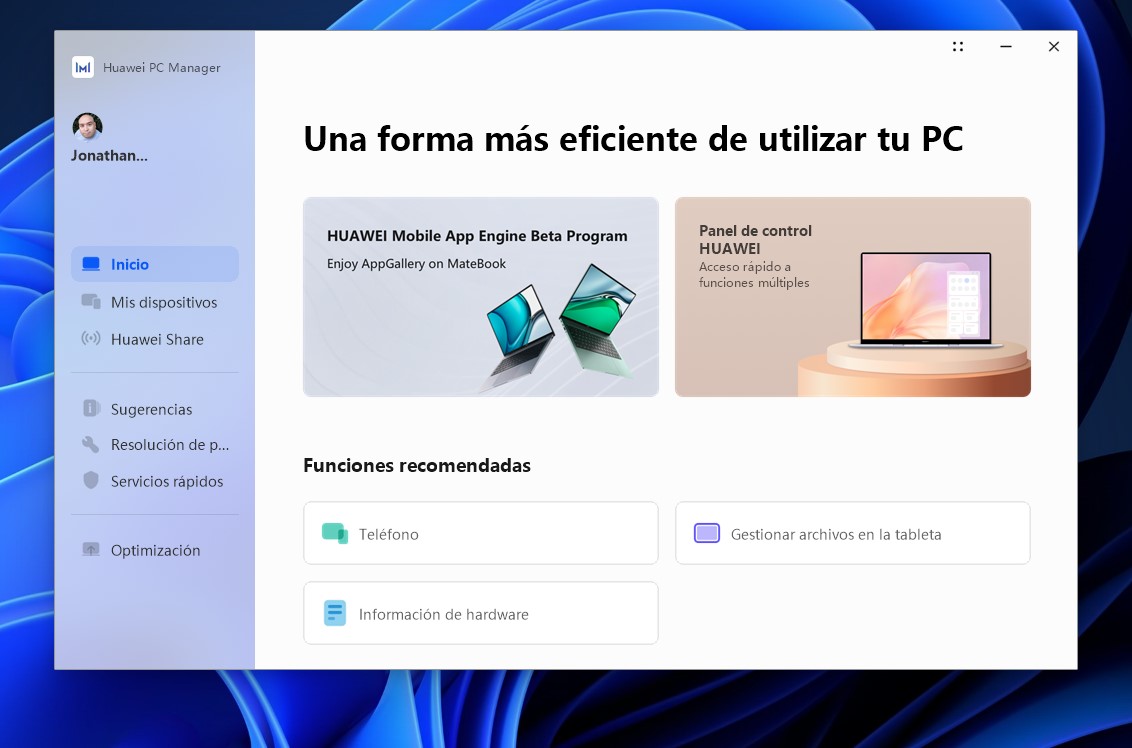Click the purple tablet files icon
The image size is (1132, 748).
(x=707, y=534)
